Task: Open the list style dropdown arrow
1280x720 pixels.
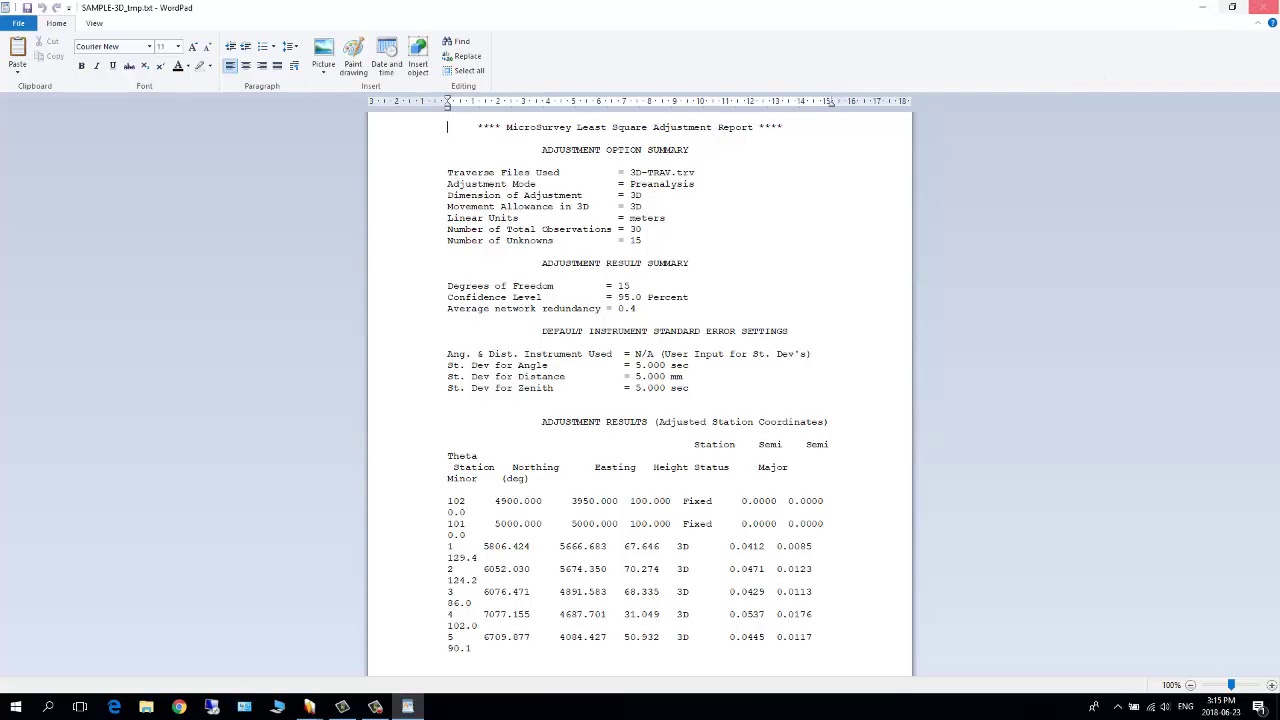Action: coord(273,46)
